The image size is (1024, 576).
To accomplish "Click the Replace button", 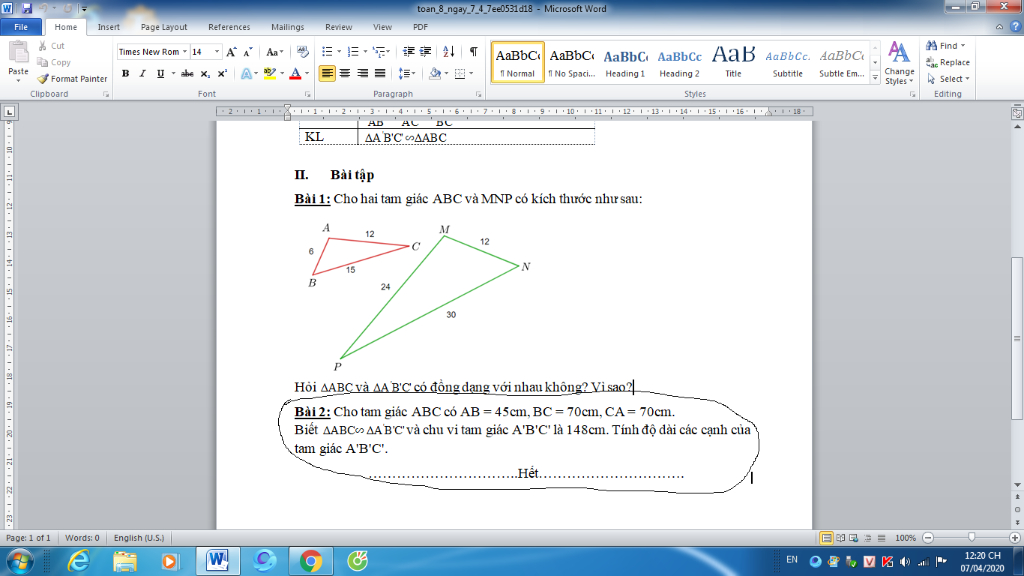I will (948, 62).
